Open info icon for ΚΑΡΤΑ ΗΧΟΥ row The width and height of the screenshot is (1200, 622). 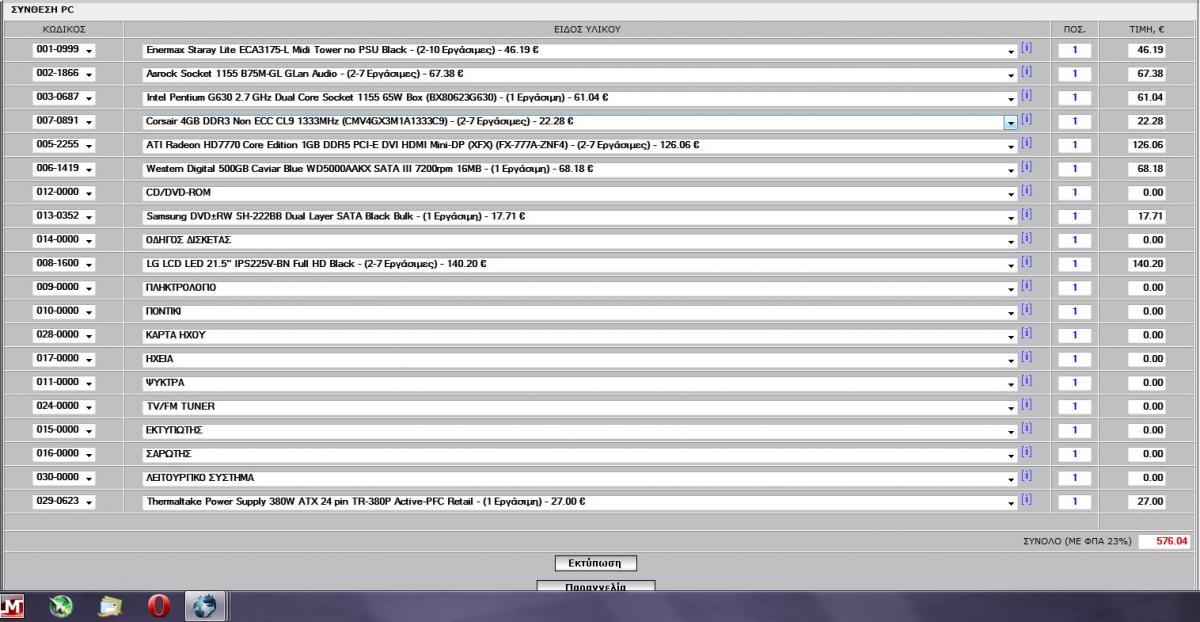point(1026,333)
